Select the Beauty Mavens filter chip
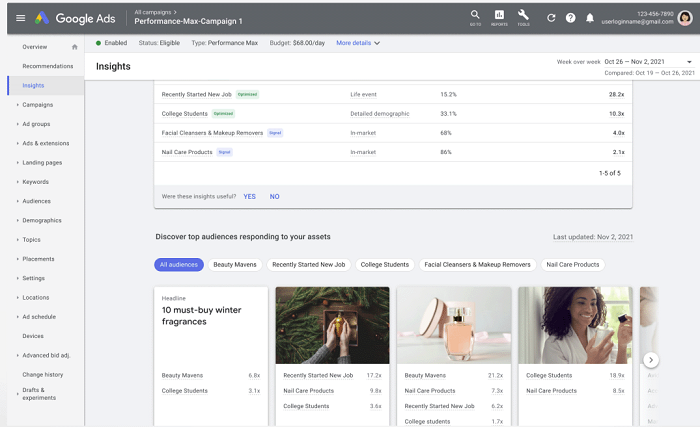 pyautogui.click(x=235, y=264)
